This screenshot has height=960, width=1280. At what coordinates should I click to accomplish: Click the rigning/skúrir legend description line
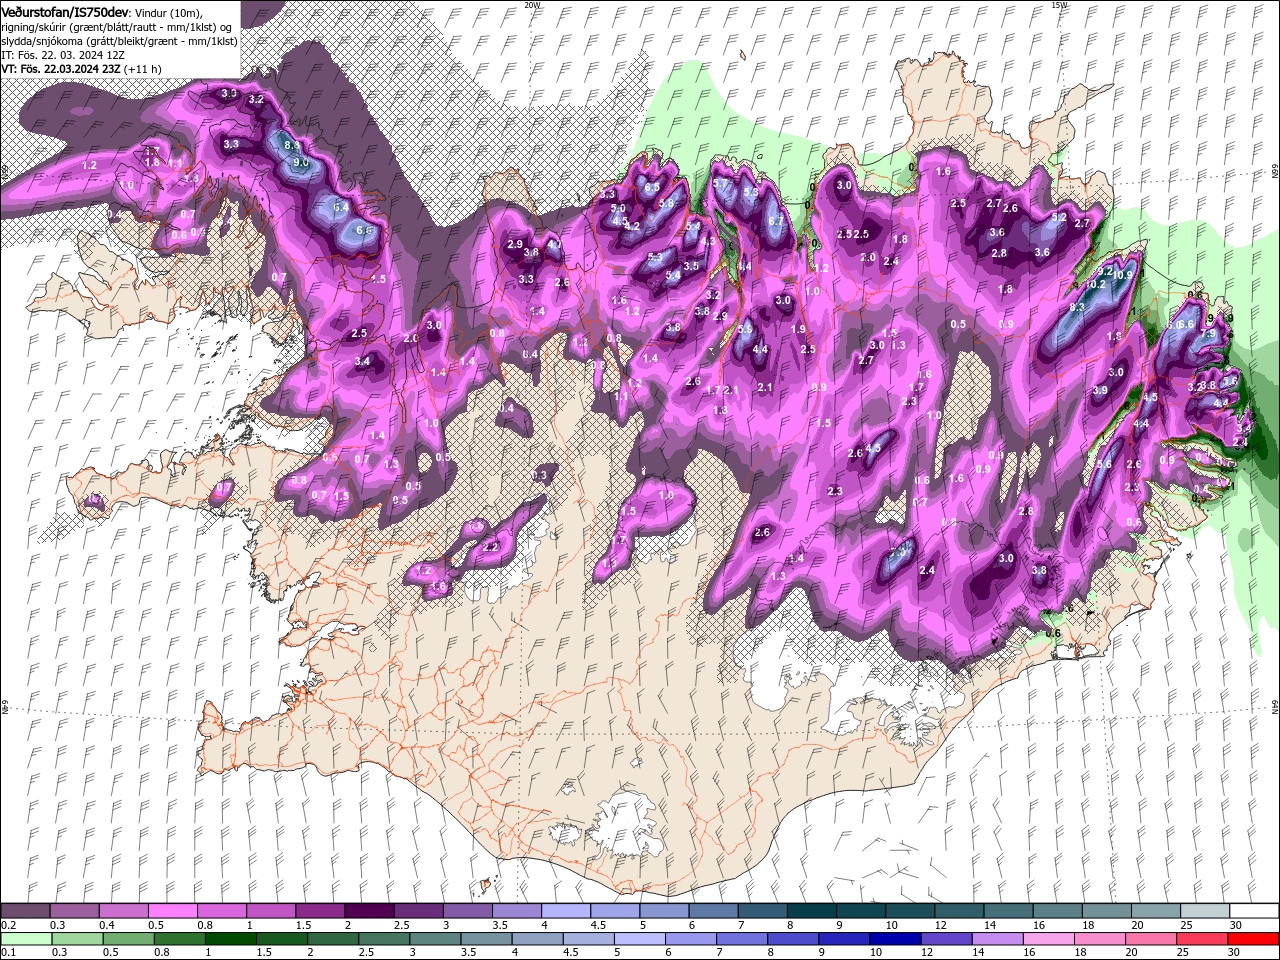(x=119, y=26)
